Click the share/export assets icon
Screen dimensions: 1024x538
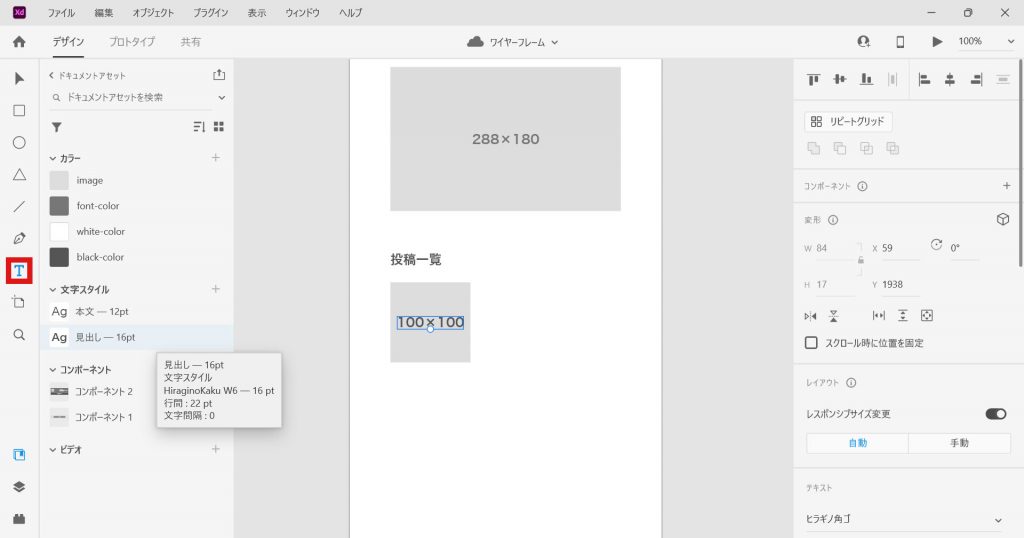tap(219, 75)
